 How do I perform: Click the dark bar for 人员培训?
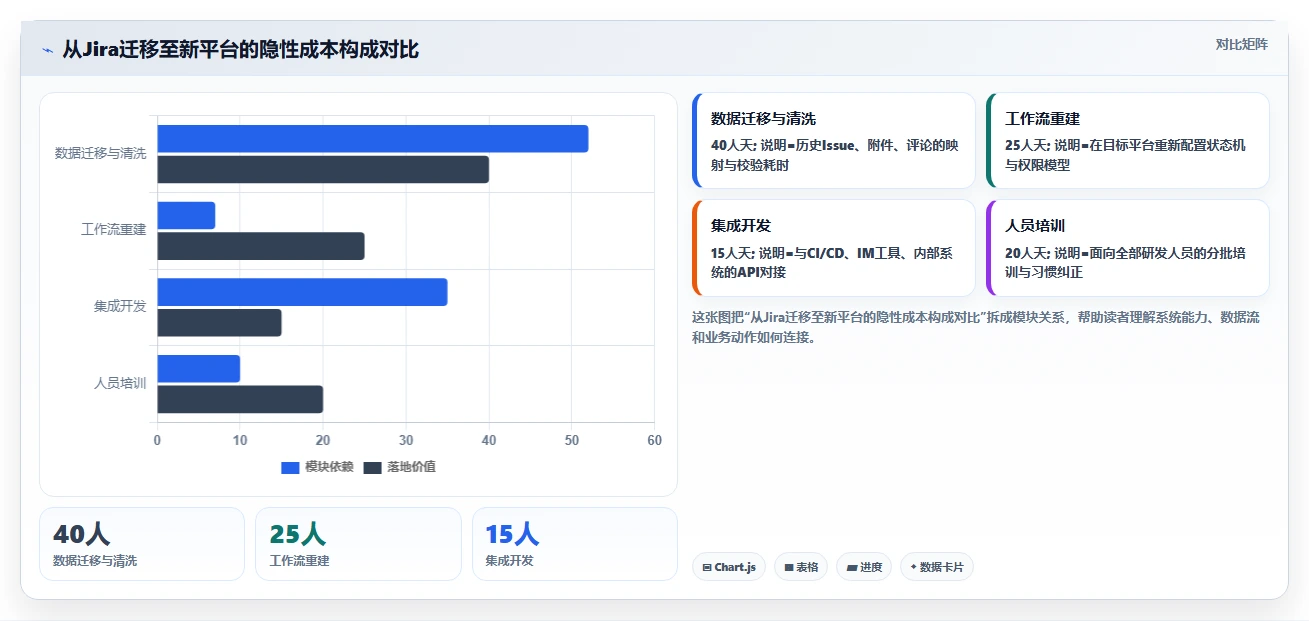coord(240,399)
